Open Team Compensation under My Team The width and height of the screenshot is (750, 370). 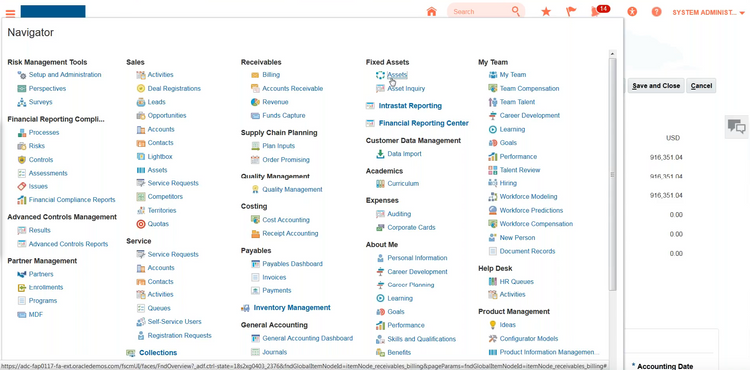529,88
